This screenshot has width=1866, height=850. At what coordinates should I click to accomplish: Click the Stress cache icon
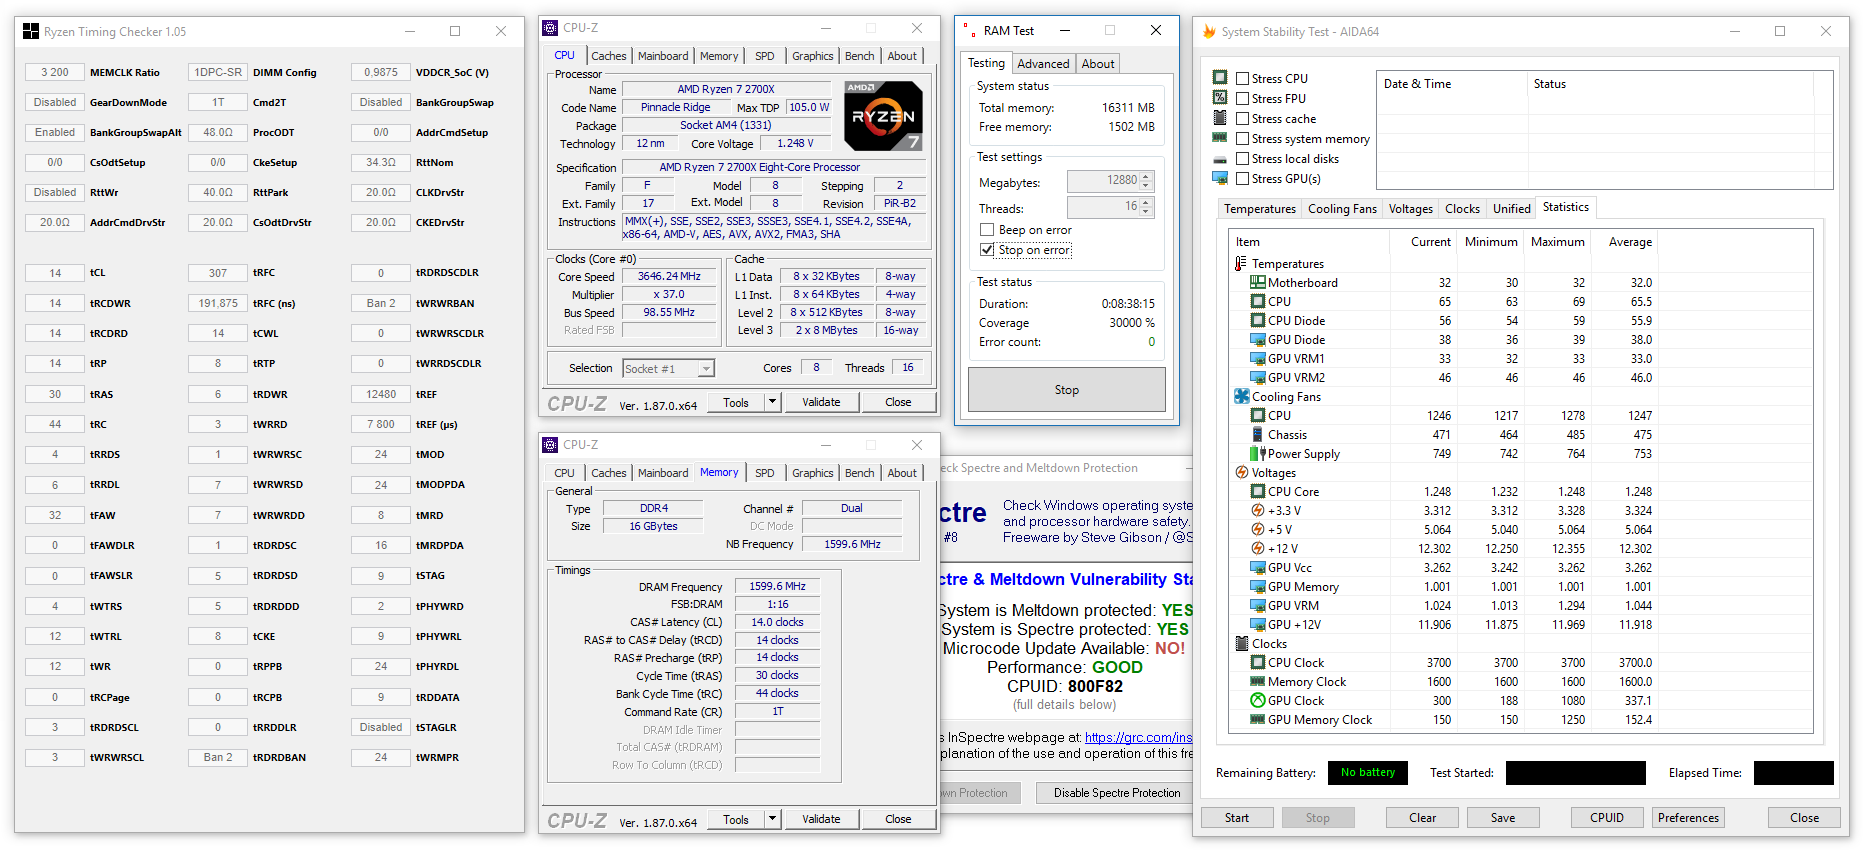[x=1220, y=118]
